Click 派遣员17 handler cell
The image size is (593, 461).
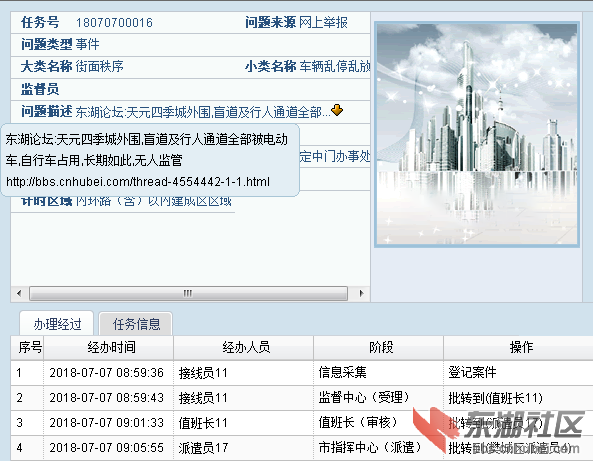coord(203,448)
